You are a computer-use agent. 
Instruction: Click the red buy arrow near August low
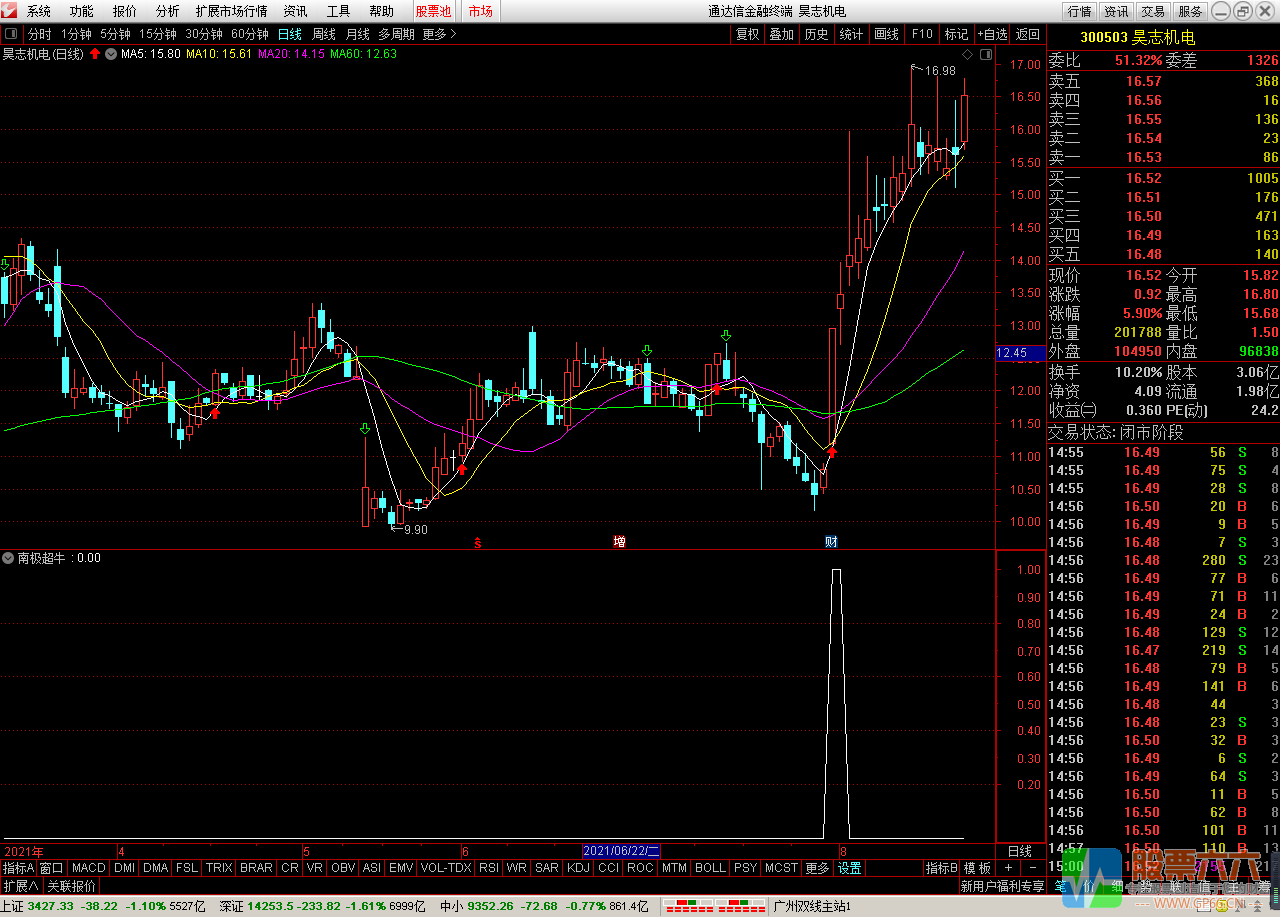pos(832,452)
